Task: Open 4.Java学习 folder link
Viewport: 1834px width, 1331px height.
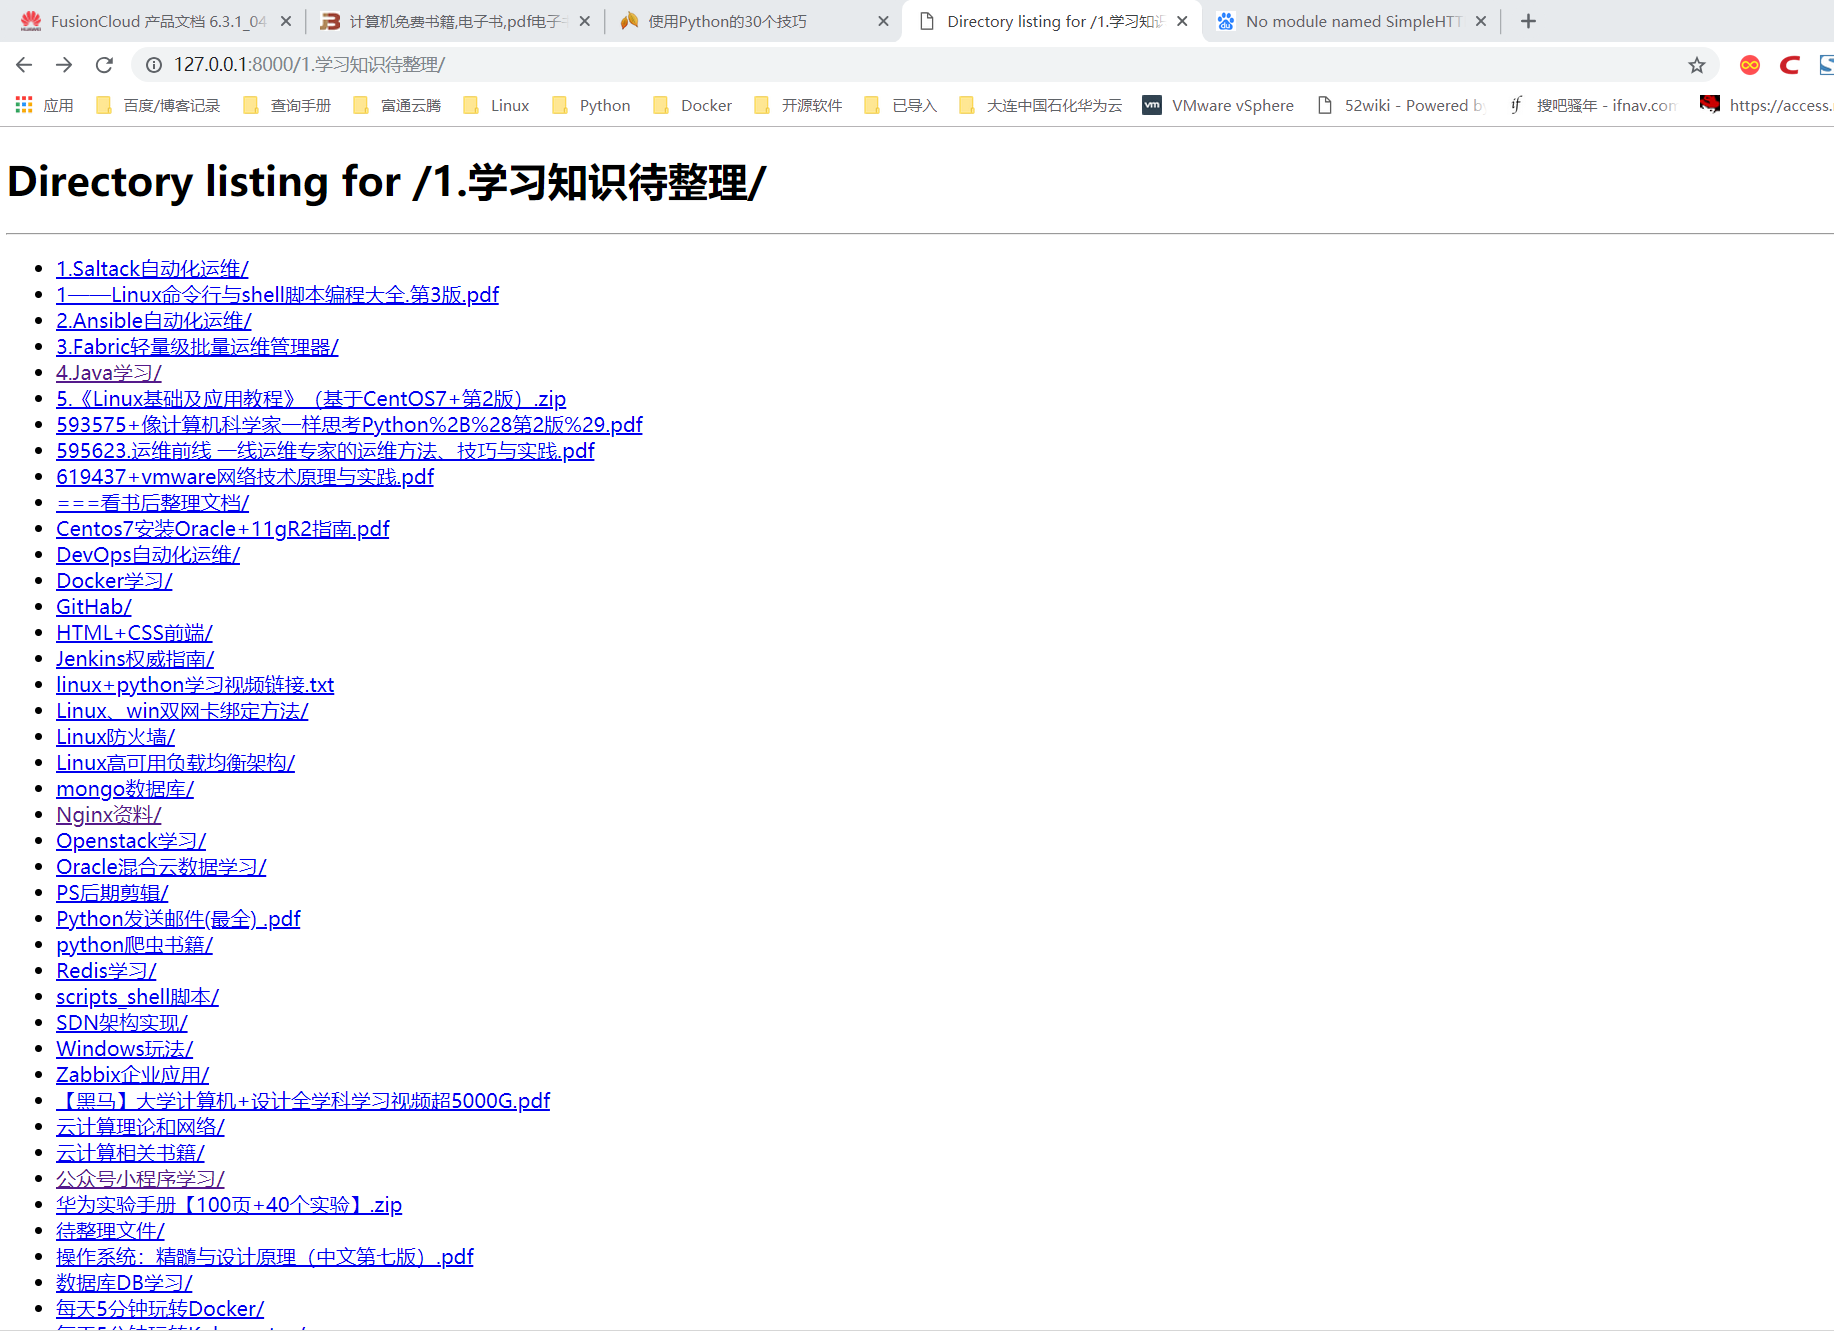Action: (109, 373)
